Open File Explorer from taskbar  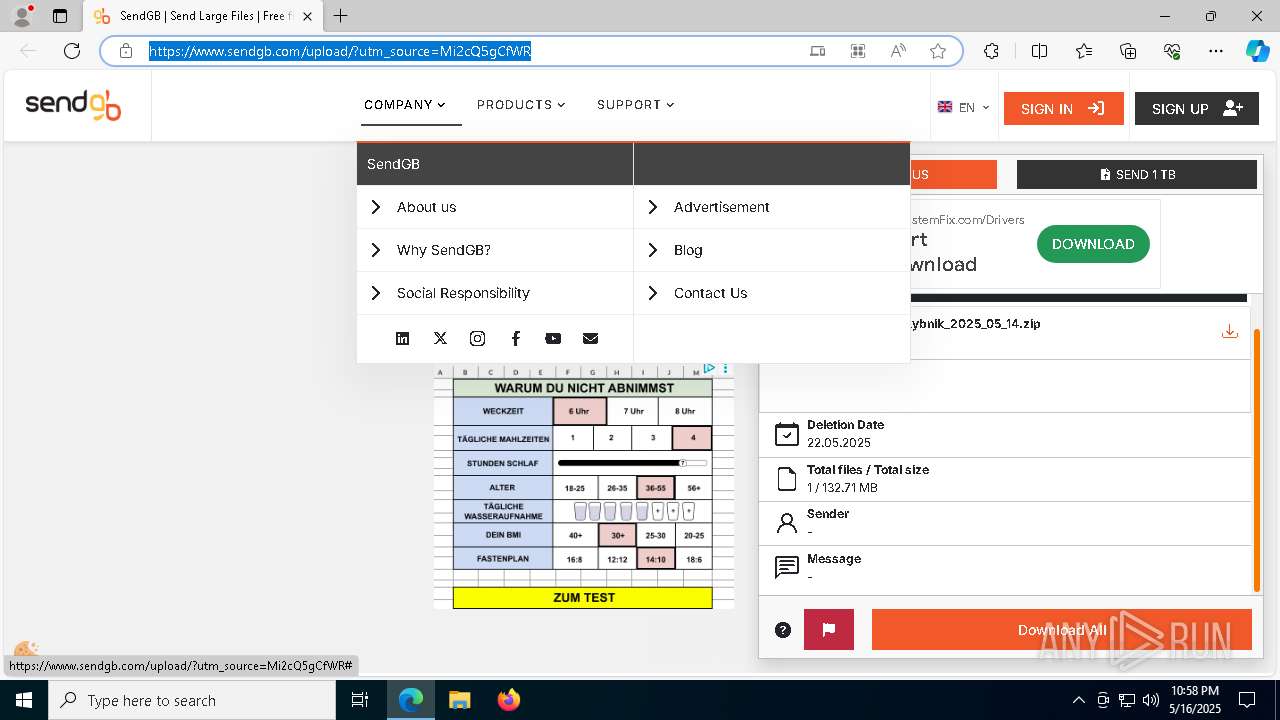[x=459, y=700]
